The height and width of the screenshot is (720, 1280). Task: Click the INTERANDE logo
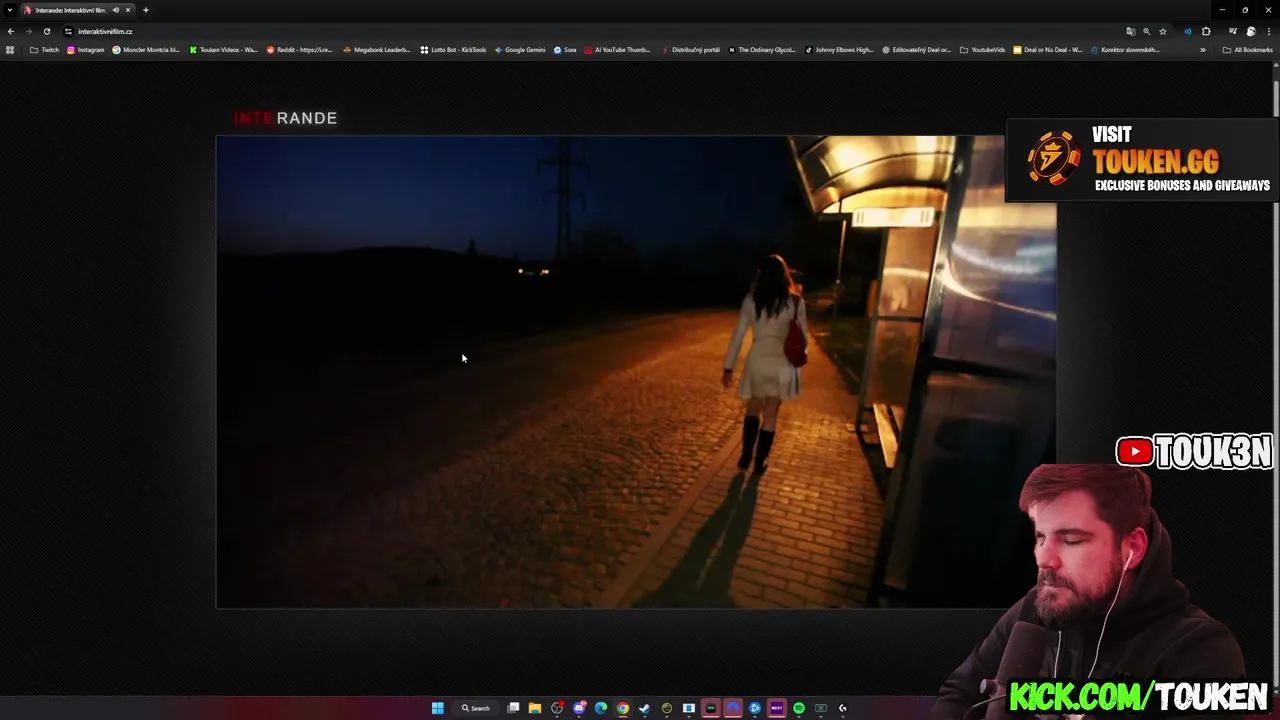pos(285,118)
